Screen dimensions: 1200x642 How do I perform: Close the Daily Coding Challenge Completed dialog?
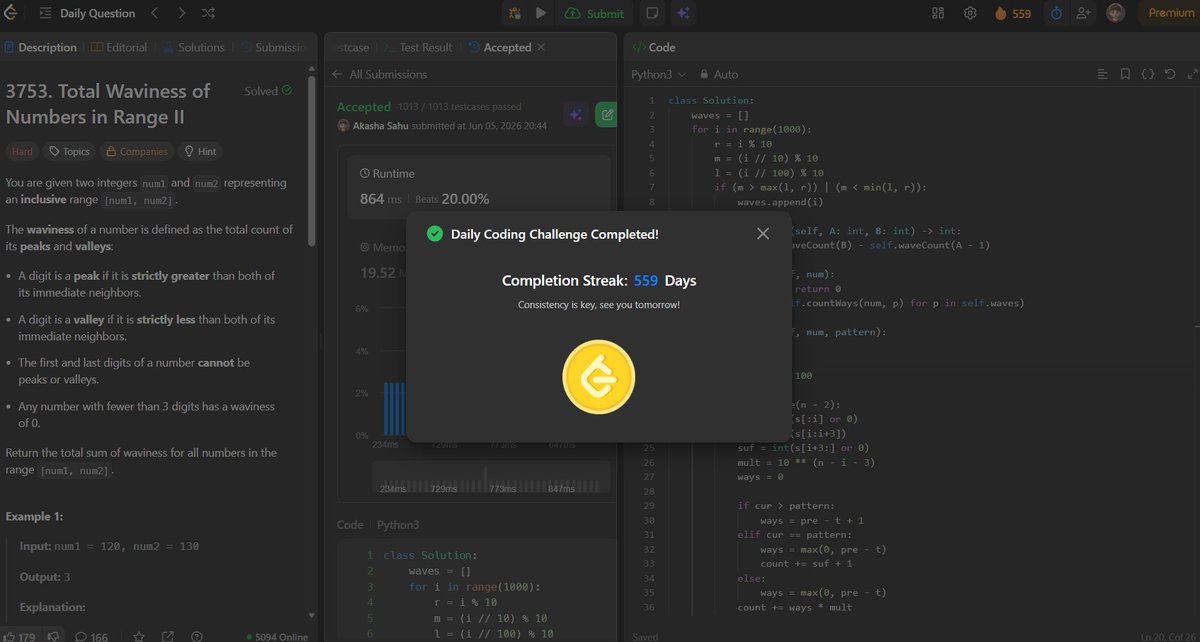tap(763, 233)
